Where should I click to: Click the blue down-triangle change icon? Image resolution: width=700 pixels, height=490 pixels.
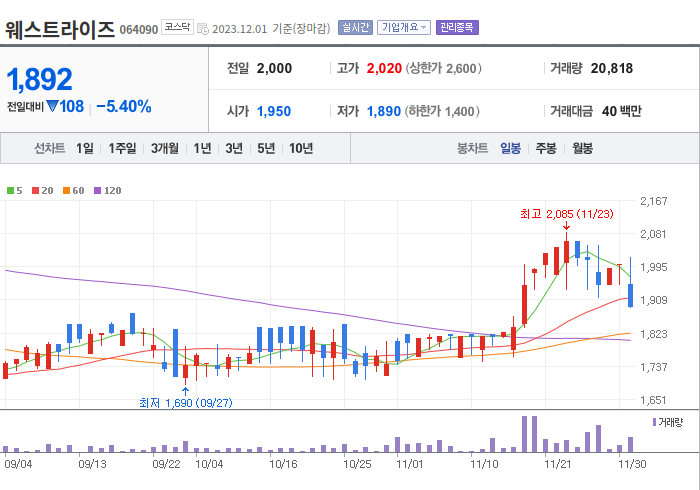point(52,106)
